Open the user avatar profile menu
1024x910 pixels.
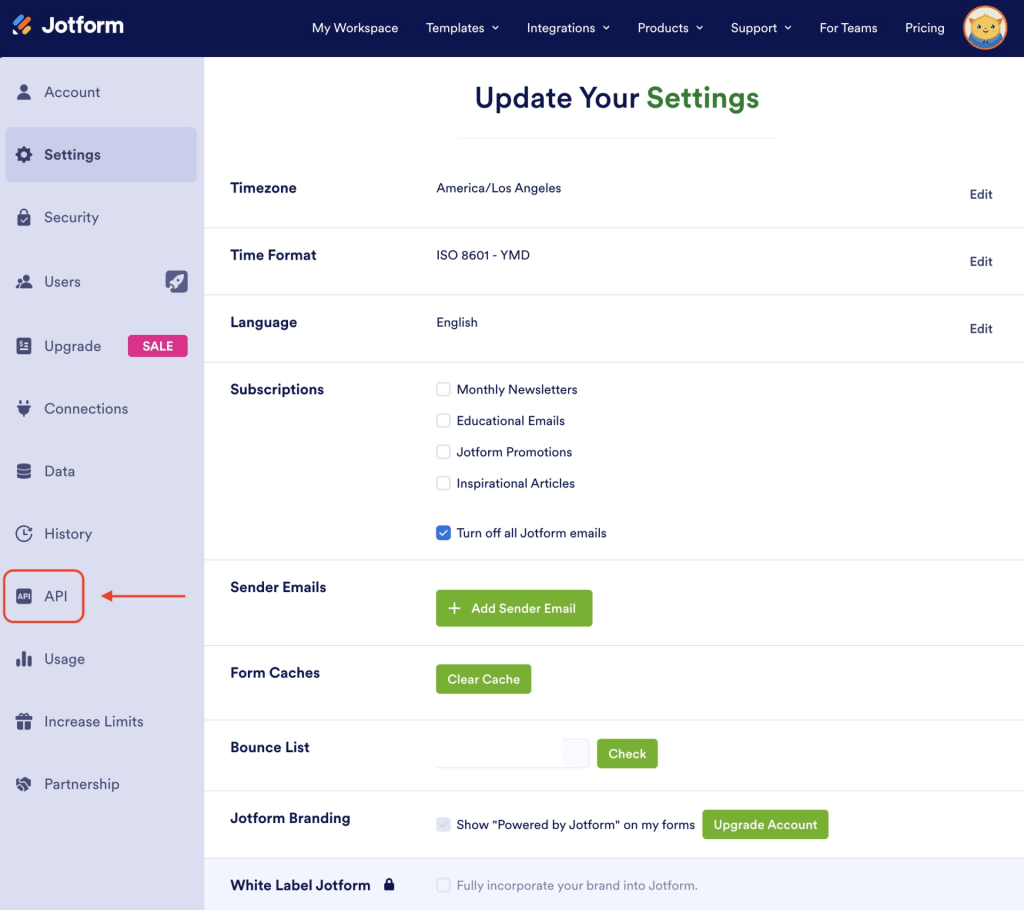tap(985, 27)
